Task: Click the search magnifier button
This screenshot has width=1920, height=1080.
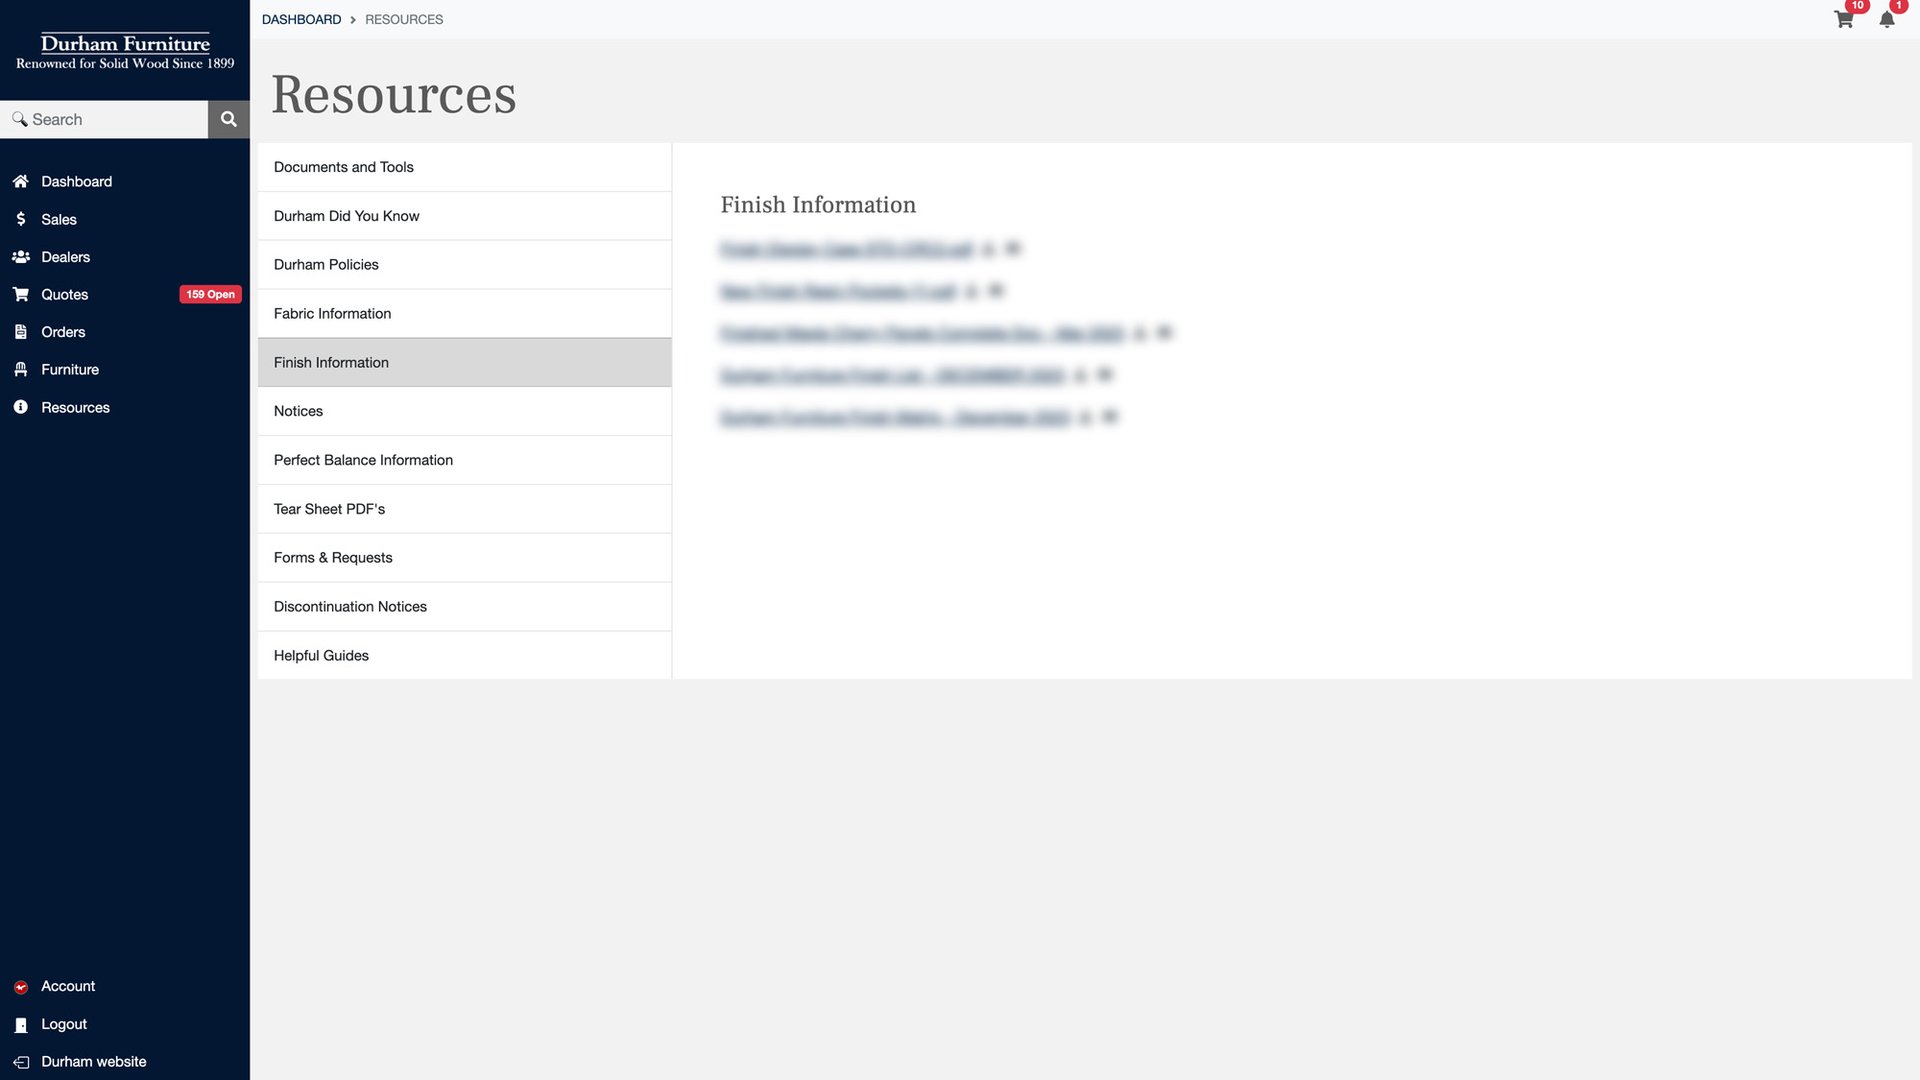Action: tap(228, 119)
